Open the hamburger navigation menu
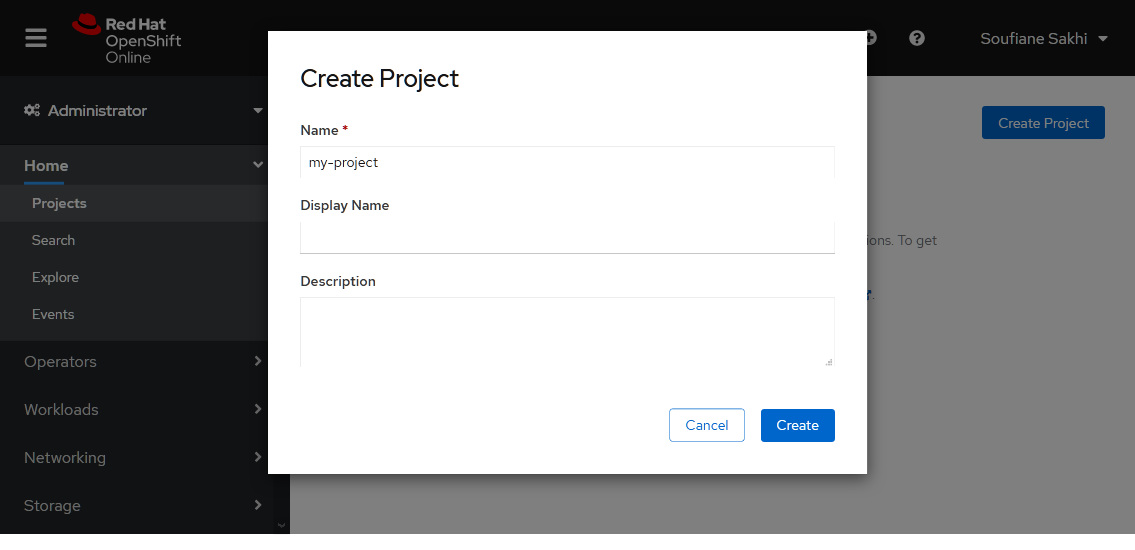This screenshot has height=550, width=1135. click(35, 38)
